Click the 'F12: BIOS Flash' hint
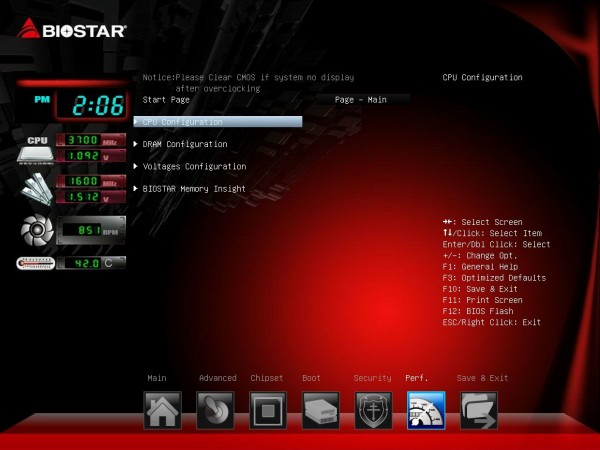Screen dimensions: 600x450 [x=478, y=311]
